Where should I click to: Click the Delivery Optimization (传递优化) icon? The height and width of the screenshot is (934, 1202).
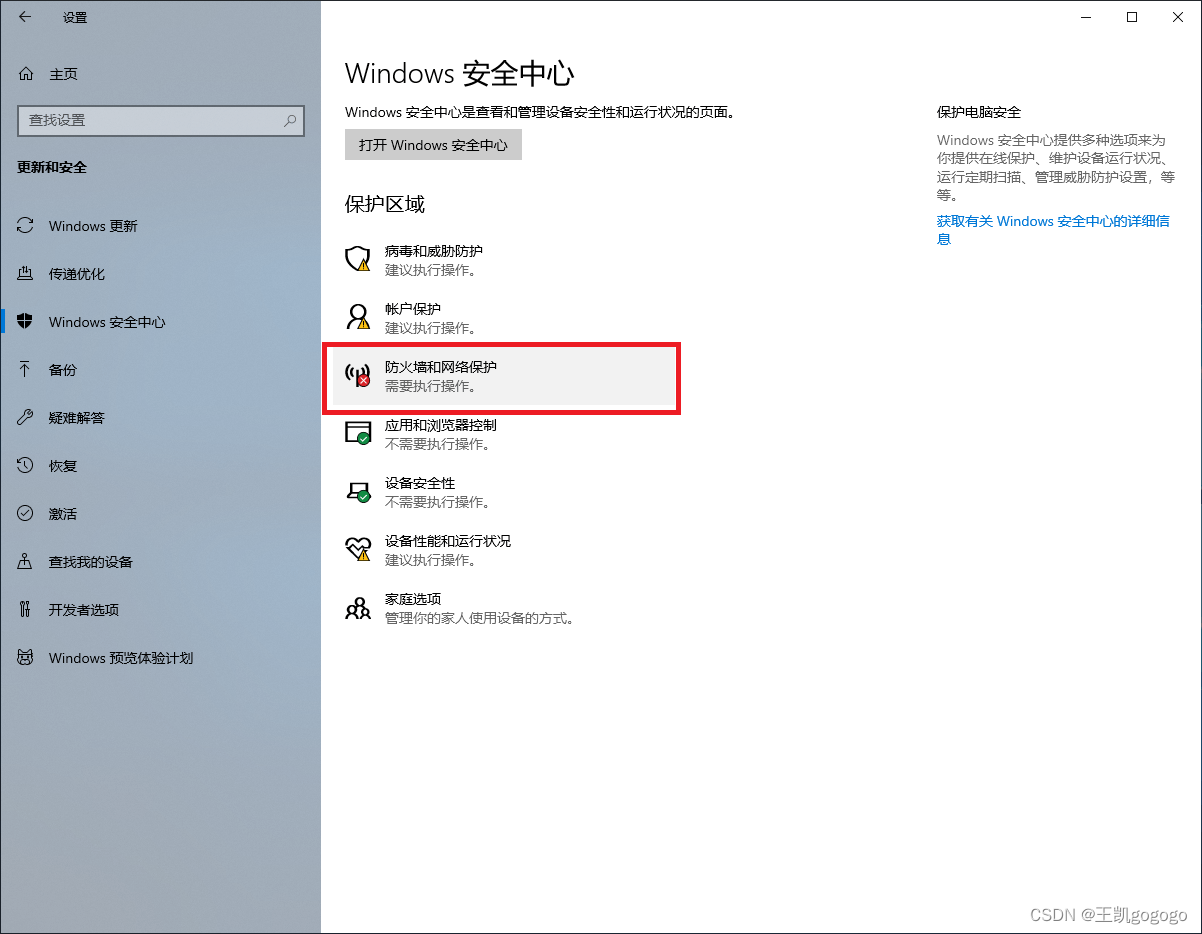26,274
